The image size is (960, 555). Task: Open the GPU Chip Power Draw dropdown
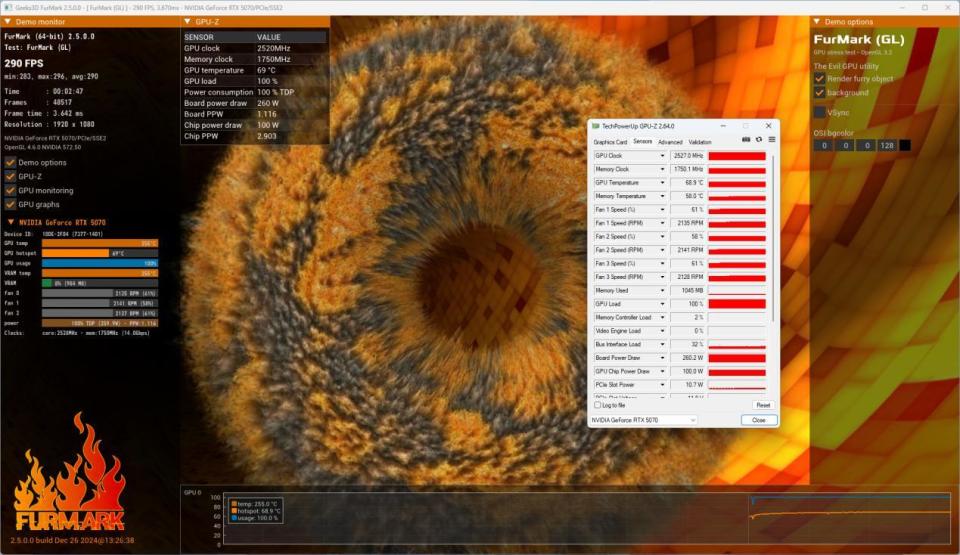(662, 371)
